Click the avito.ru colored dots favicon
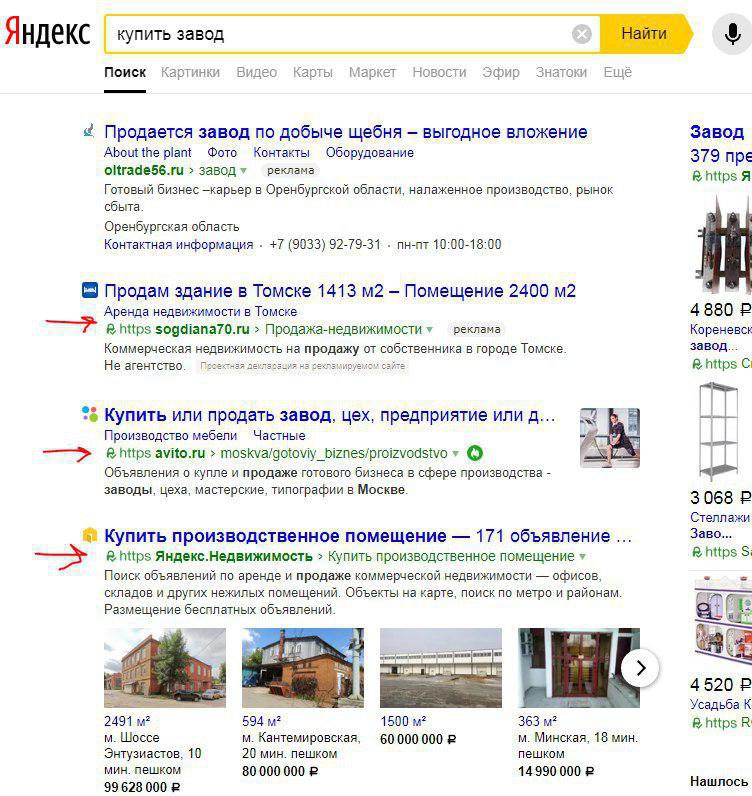This screenshot has width=752, height=796. (x=89, y=414)
